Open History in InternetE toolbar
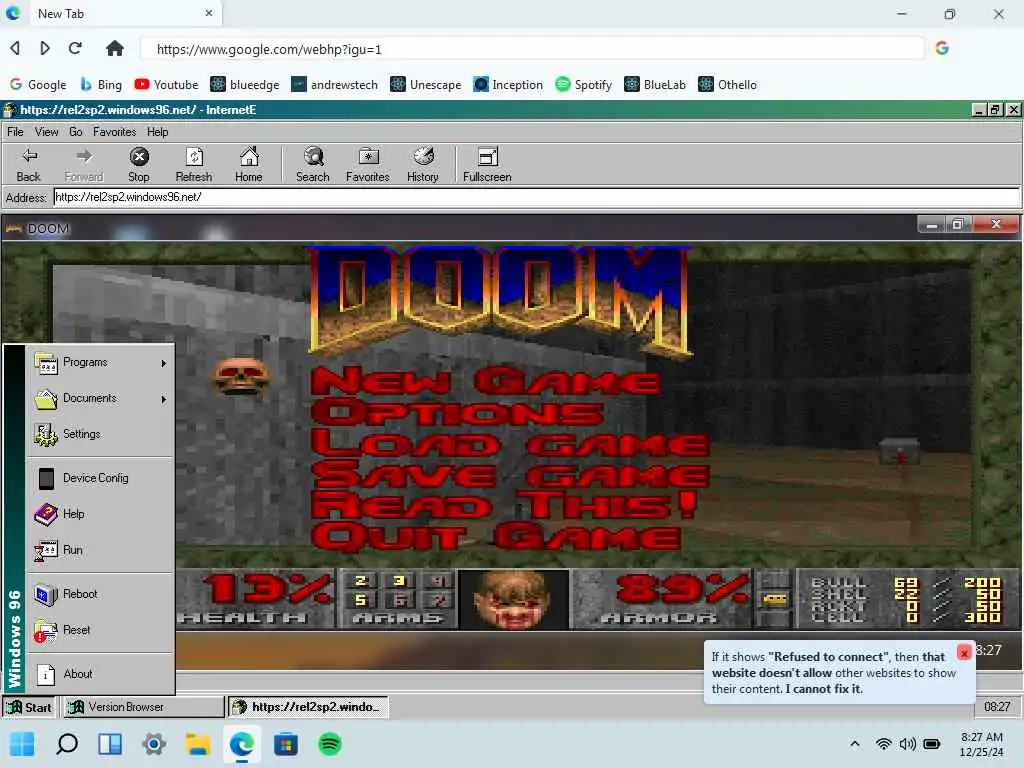 point(423,164)
